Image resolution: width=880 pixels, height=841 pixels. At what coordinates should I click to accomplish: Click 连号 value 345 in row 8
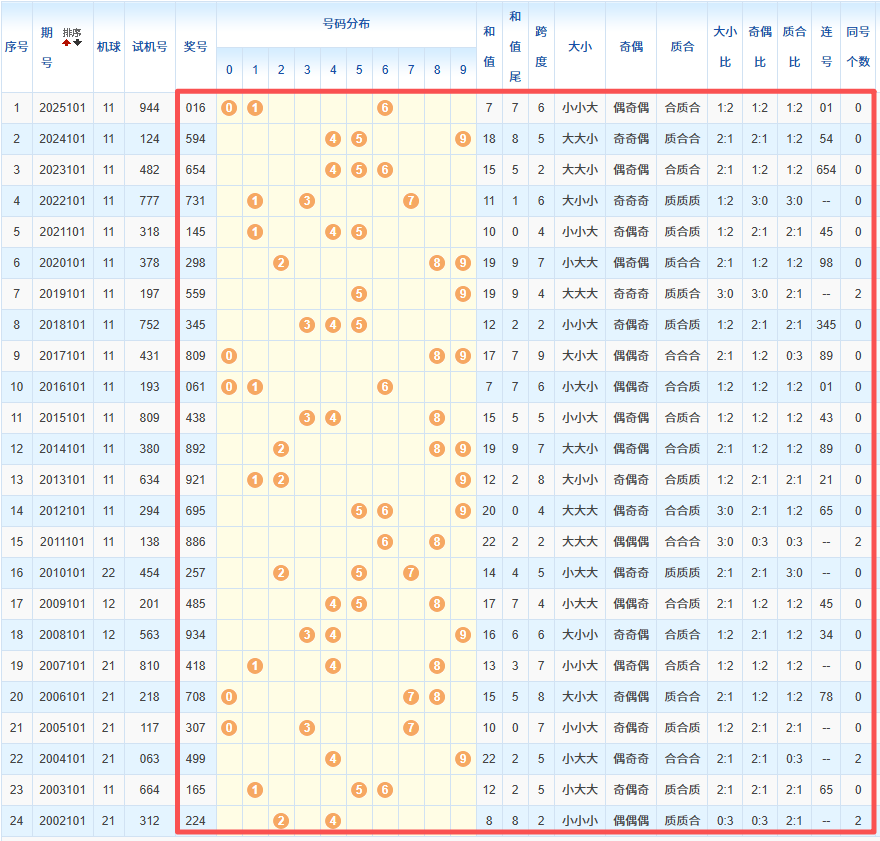click(x=826, y=325)
